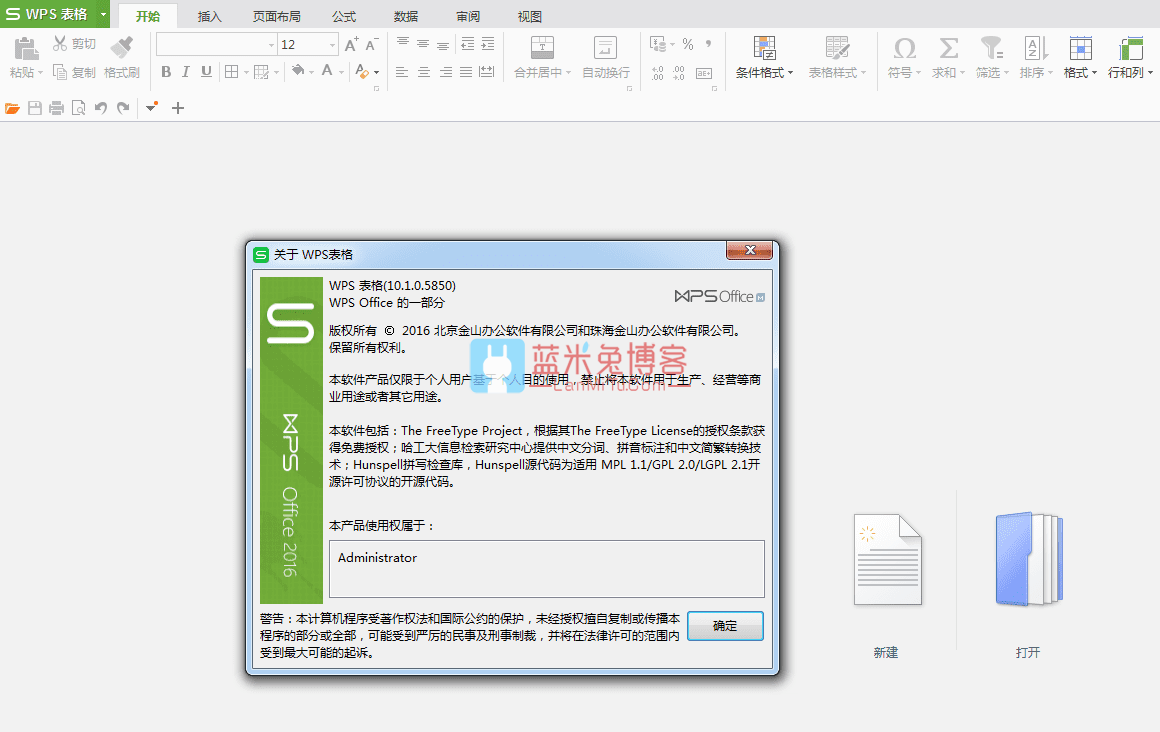
Task: Click the Paste (粘贴) clipboard icon
Action: tap(25, 49)
